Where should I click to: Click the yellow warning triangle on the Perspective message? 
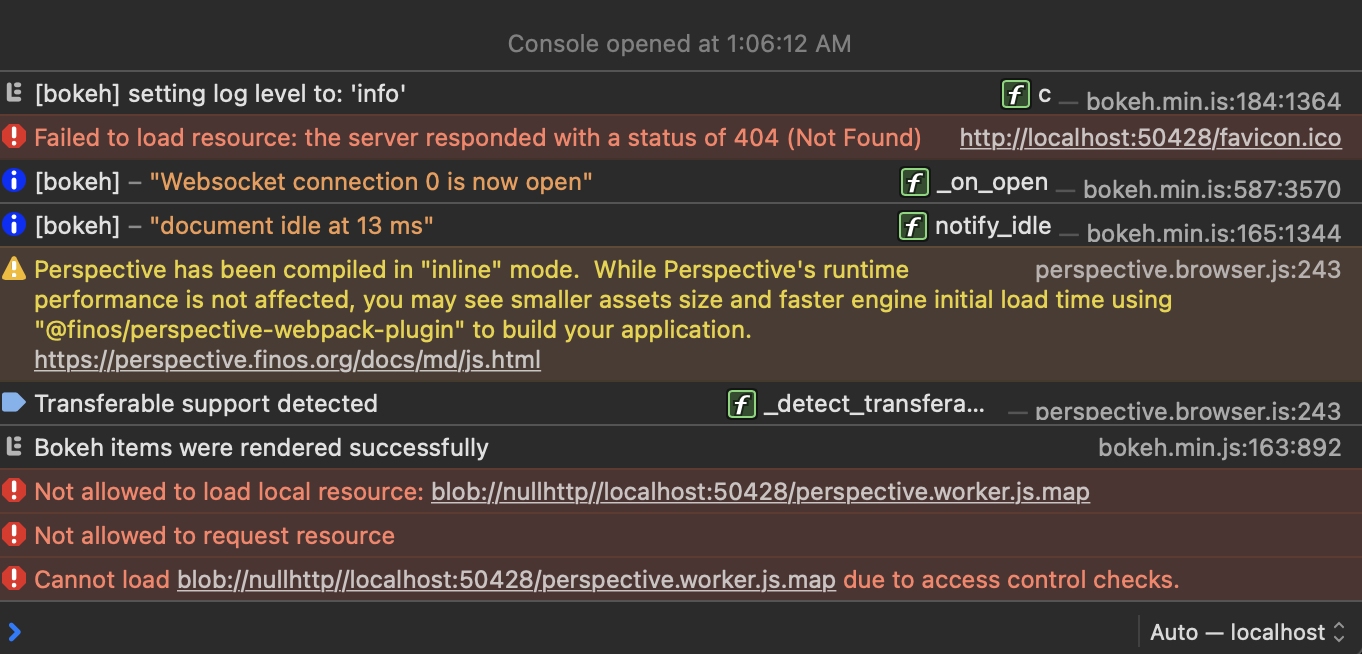click(x=14, y=268)
